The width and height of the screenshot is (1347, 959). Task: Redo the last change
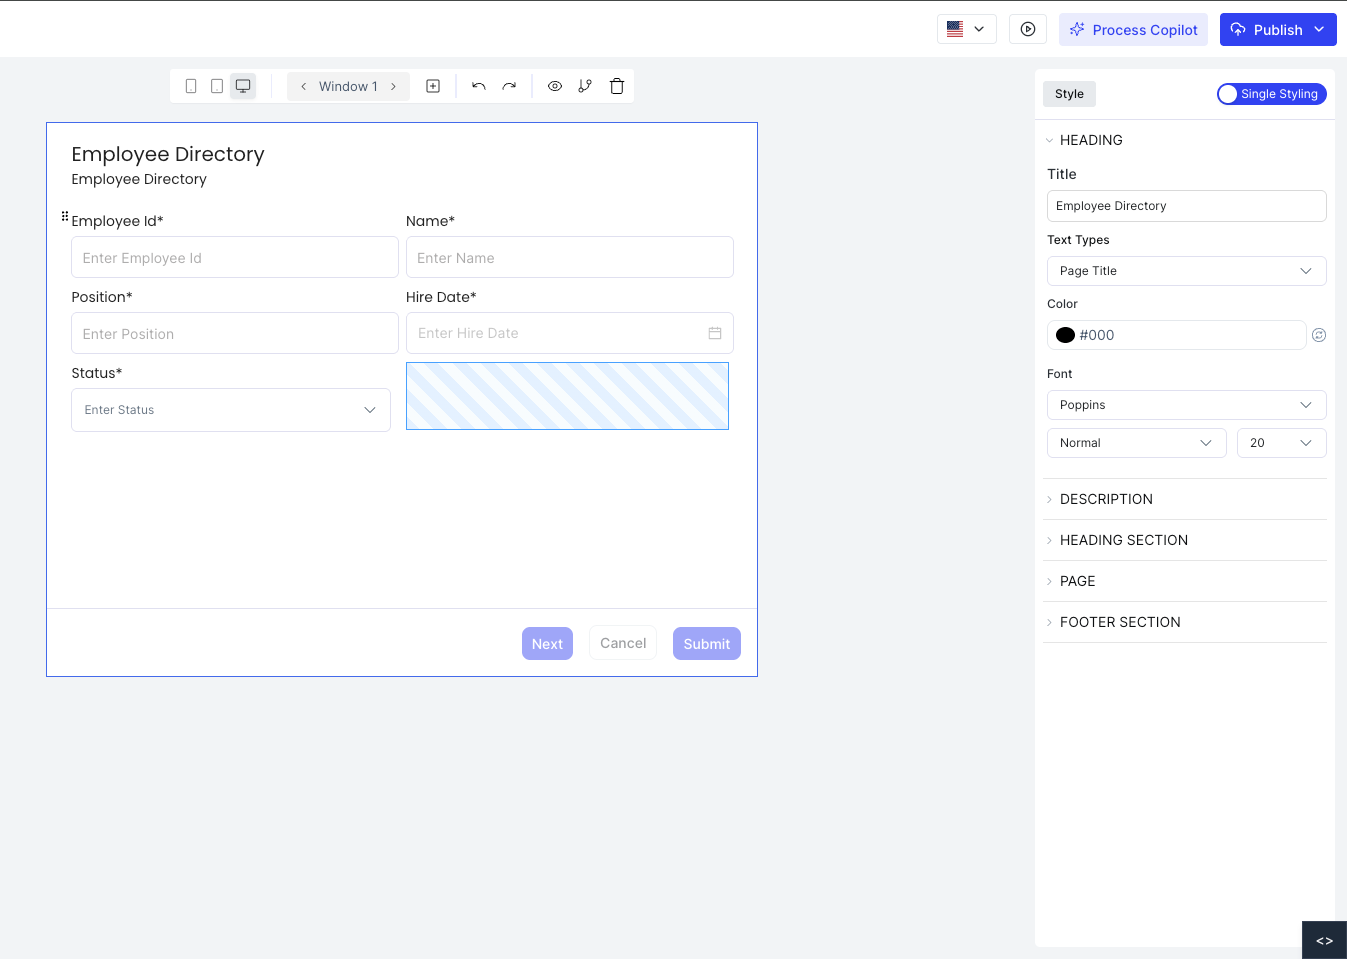click(508, 86)
